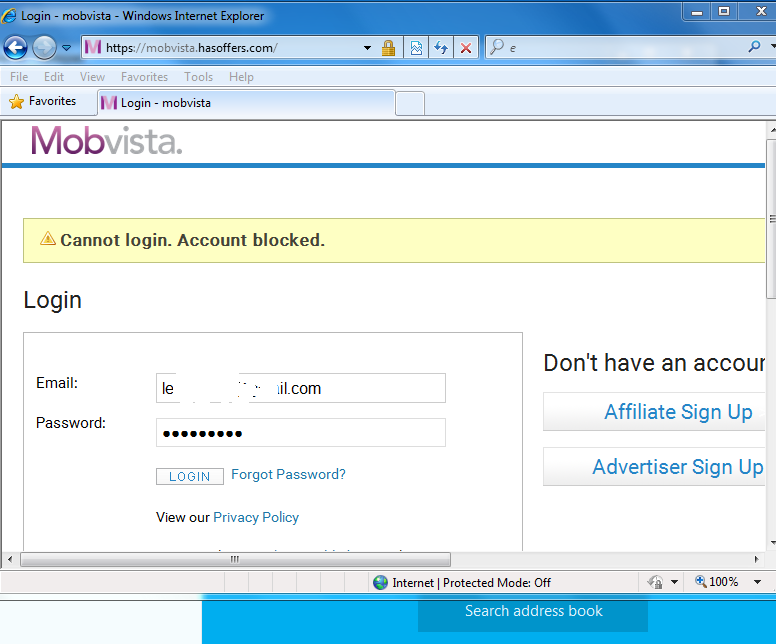
Task: Click the Affiliate Sign Up button
Action: coord(654,412)
